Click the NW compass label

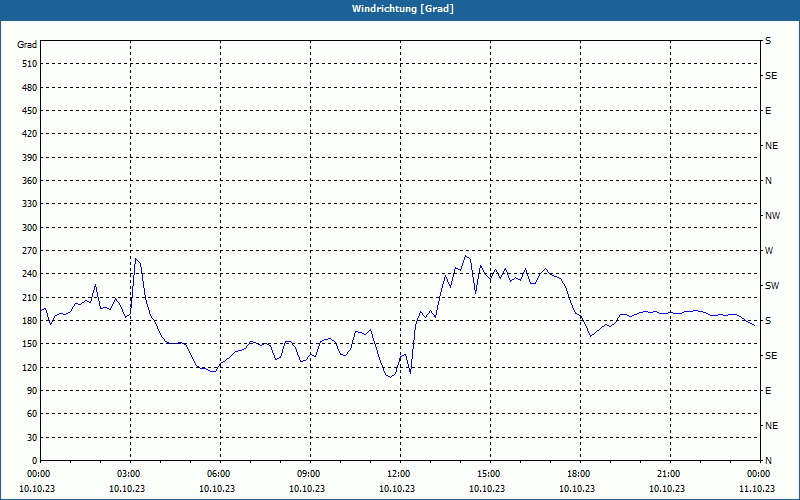[772, 216]
